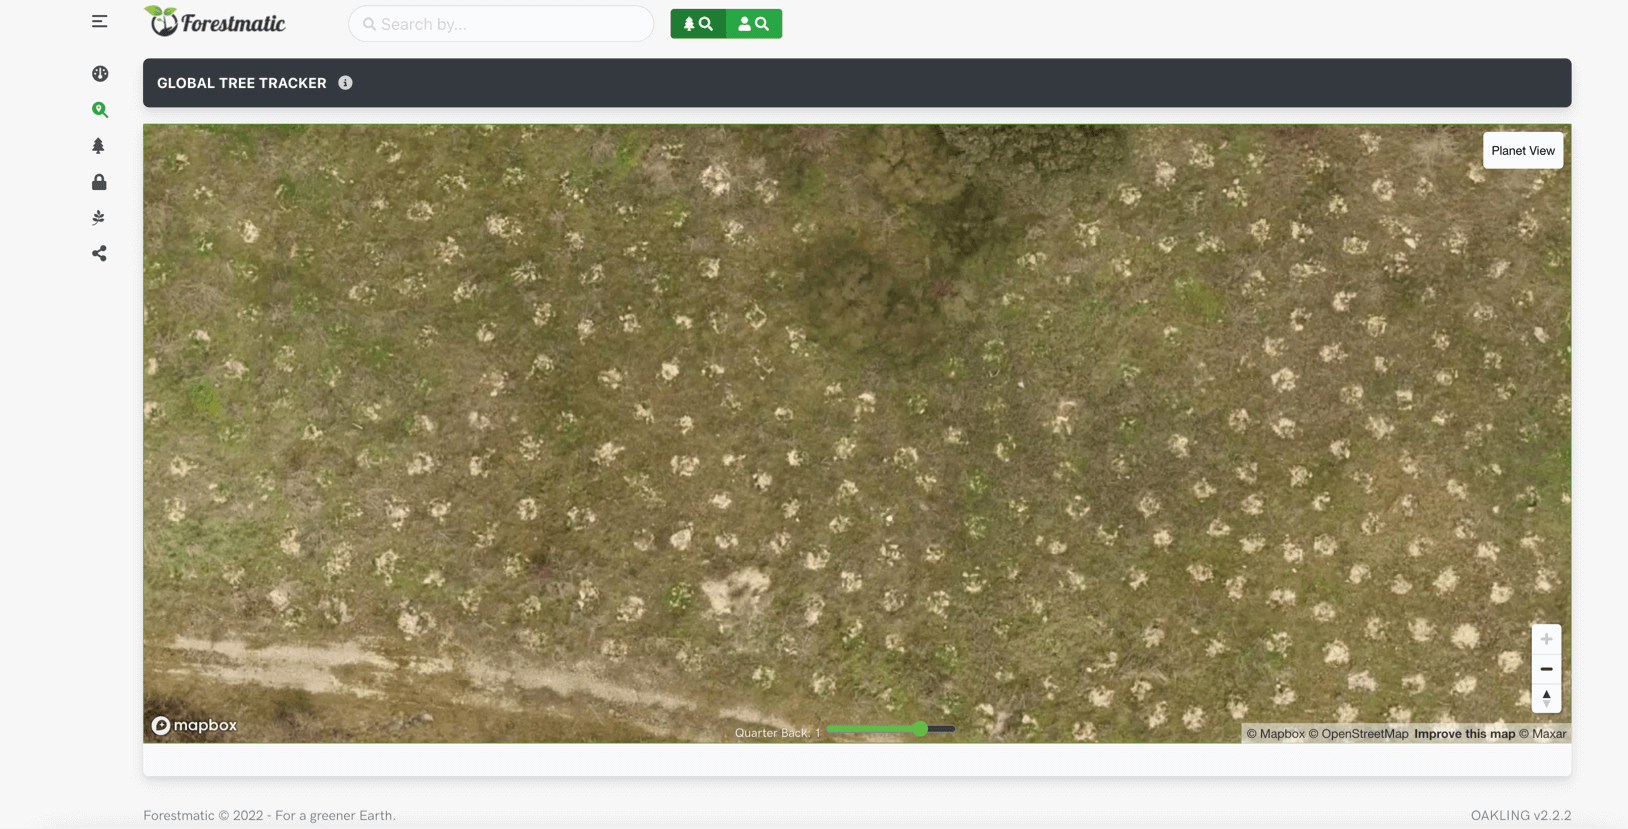The height and width of the screenshot is (829, 1628).
Task: Open the © Maxar attribution link
Action: coord(1542,734)
